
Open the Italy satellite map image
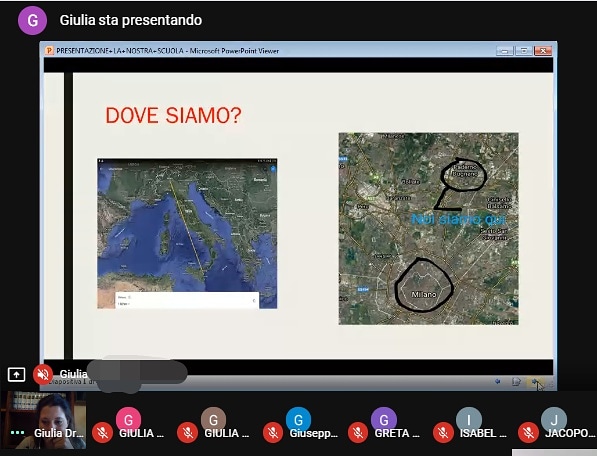(x=187, y=233)
